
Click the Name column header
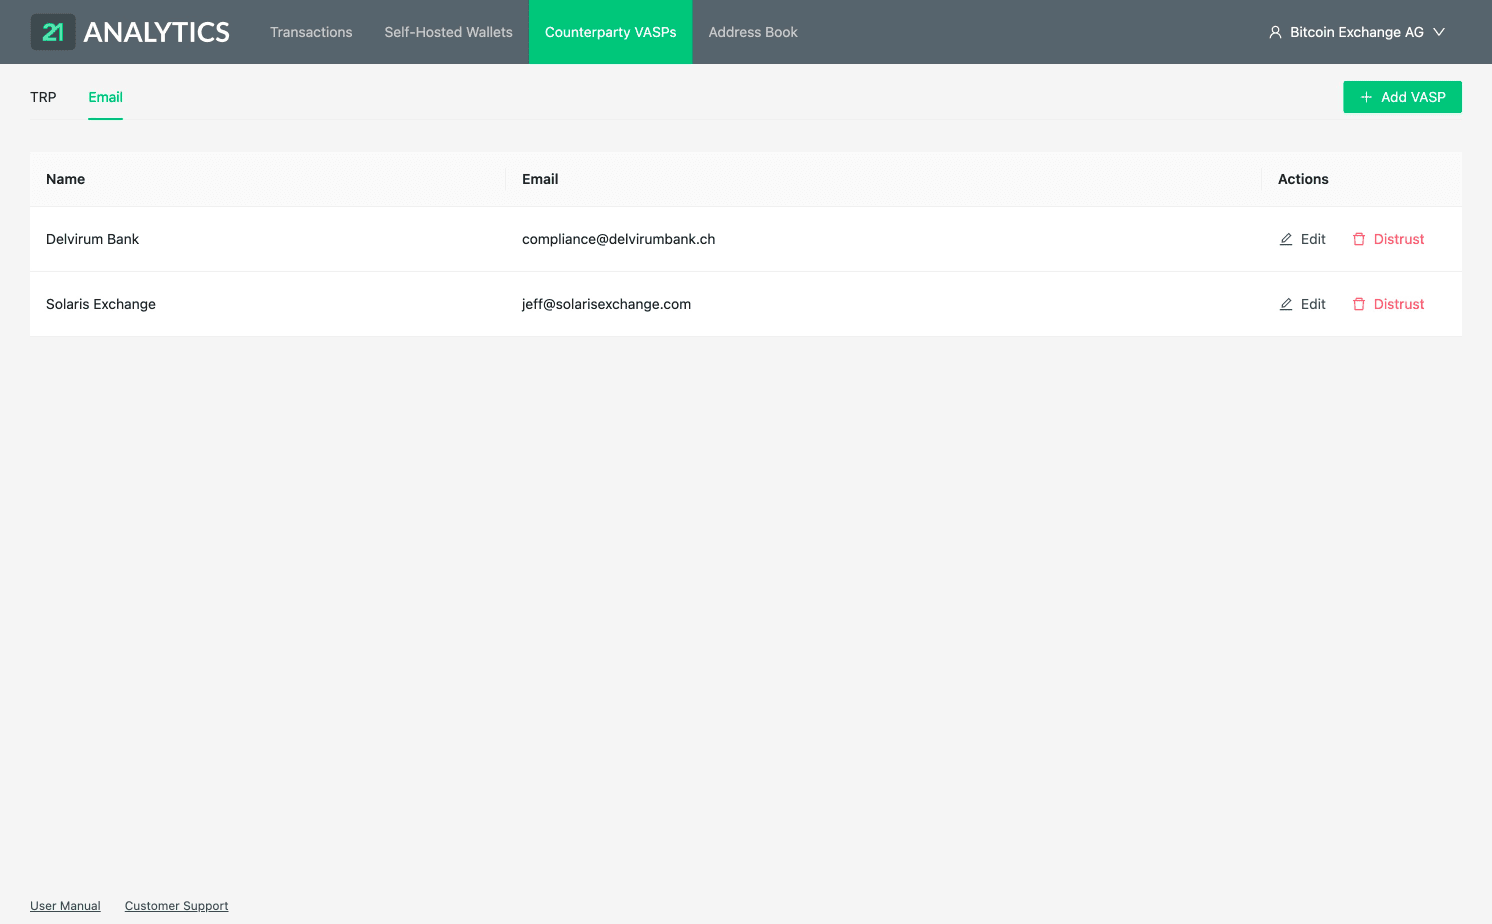[x=65, y=179]
